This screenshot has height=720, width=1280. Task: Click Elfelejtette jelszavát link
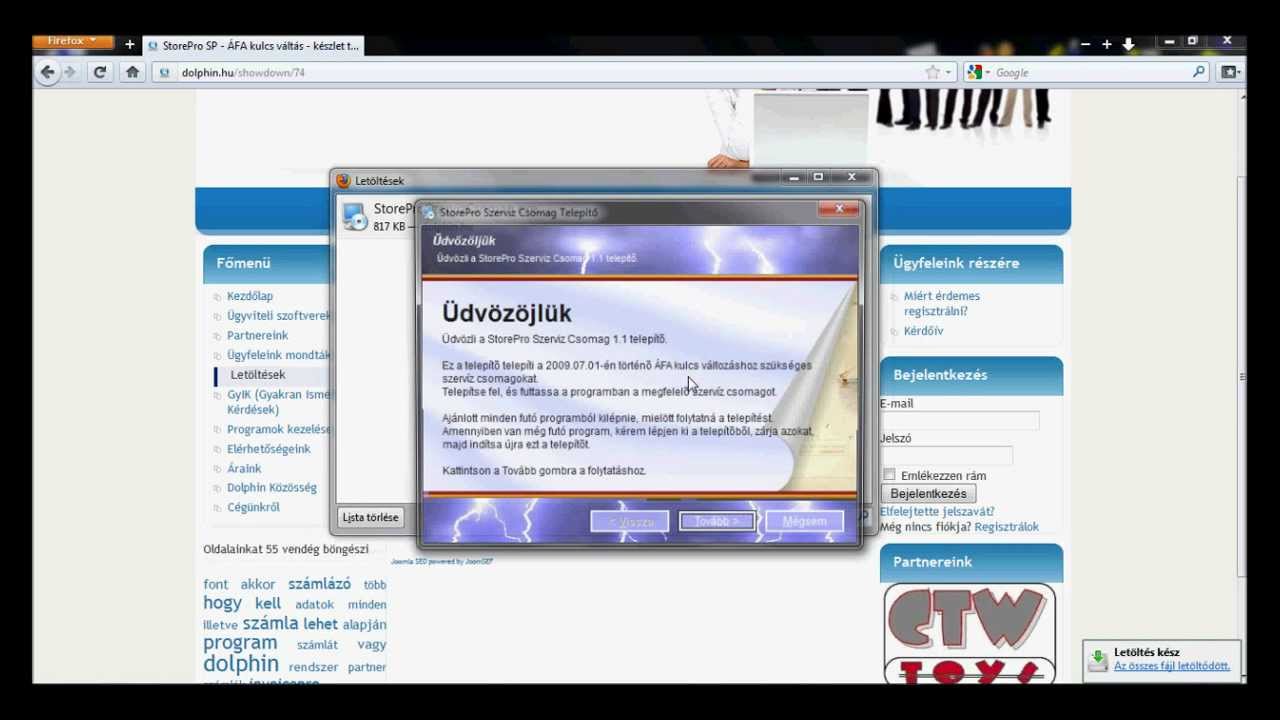pyautogui.click(x=937, y=512)
